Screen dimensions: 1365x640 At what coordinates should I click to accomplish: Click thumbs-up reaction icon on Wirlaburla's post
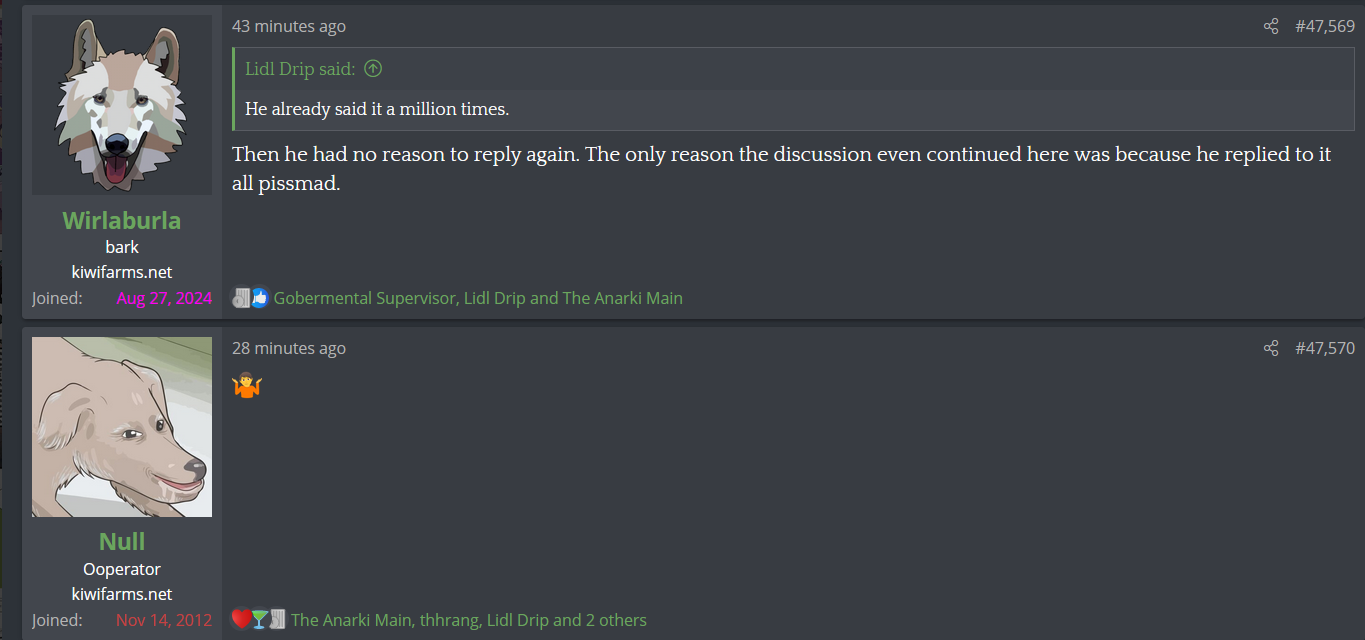click(260, 297)
